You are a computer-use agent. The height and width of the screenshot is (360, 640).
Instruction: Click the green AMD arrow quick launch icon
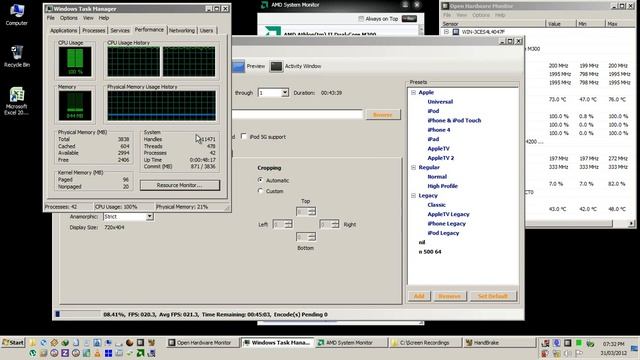(140, 353)
